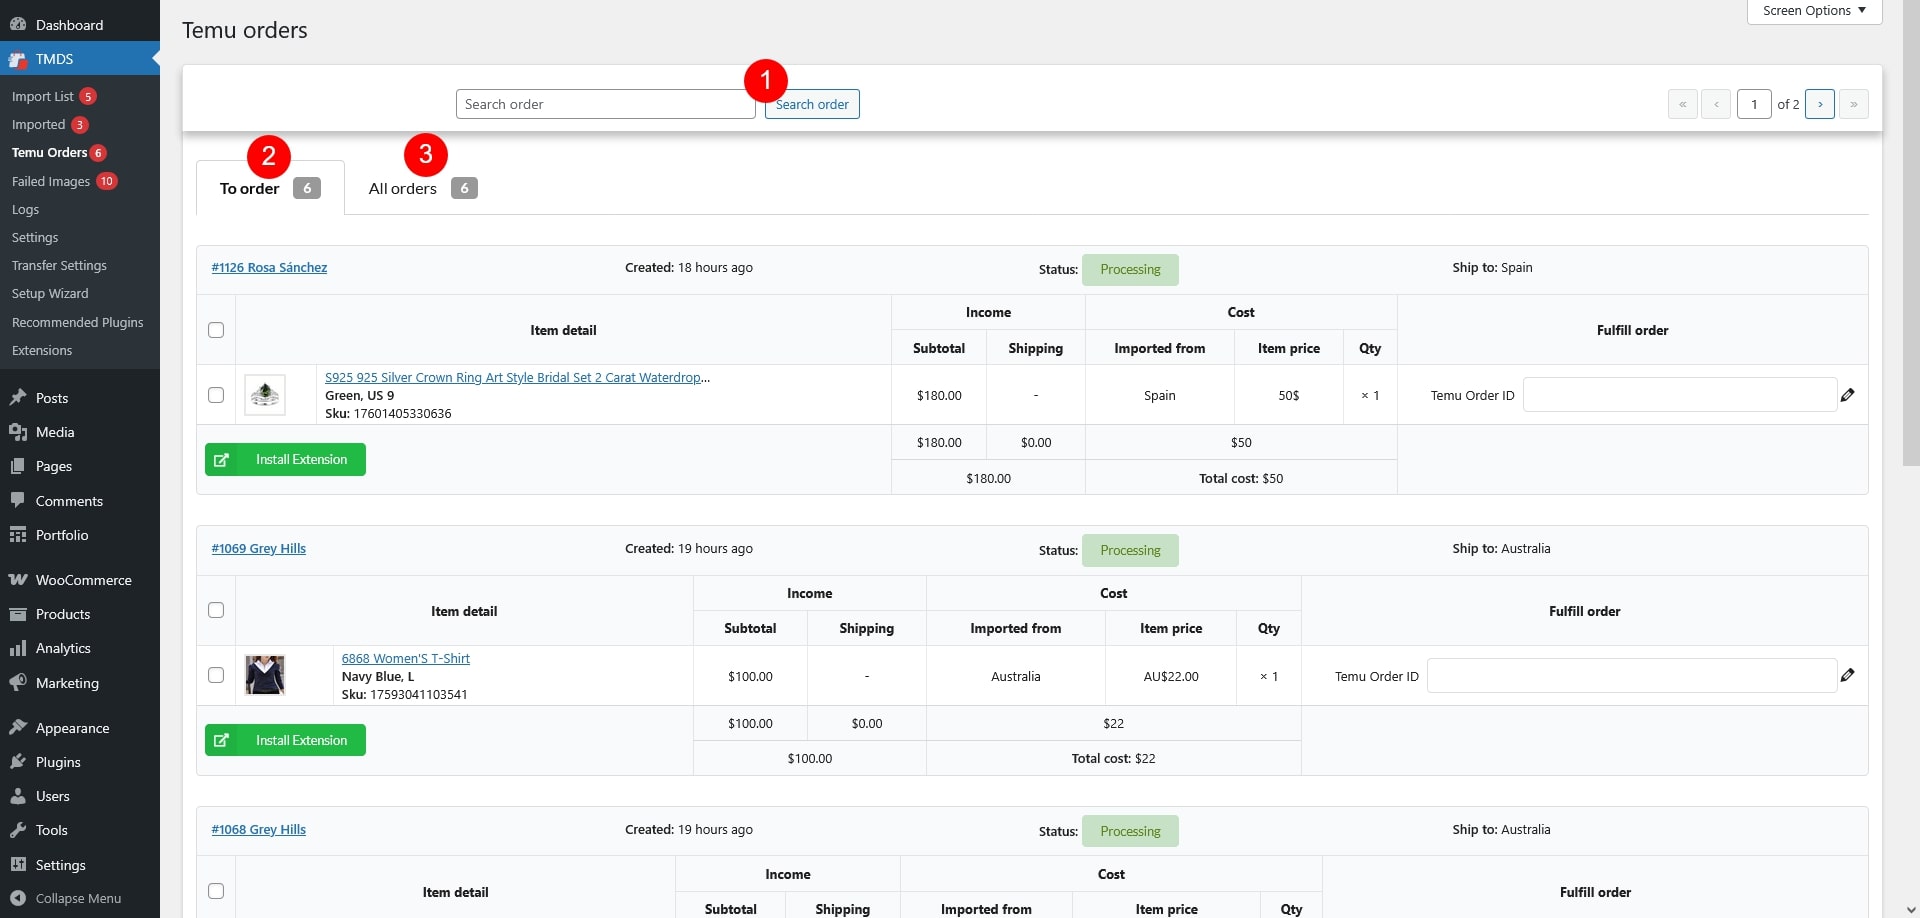Click the page number input field
The width and height of the screenshot is (1920, 918).
tap(1754, 104)
